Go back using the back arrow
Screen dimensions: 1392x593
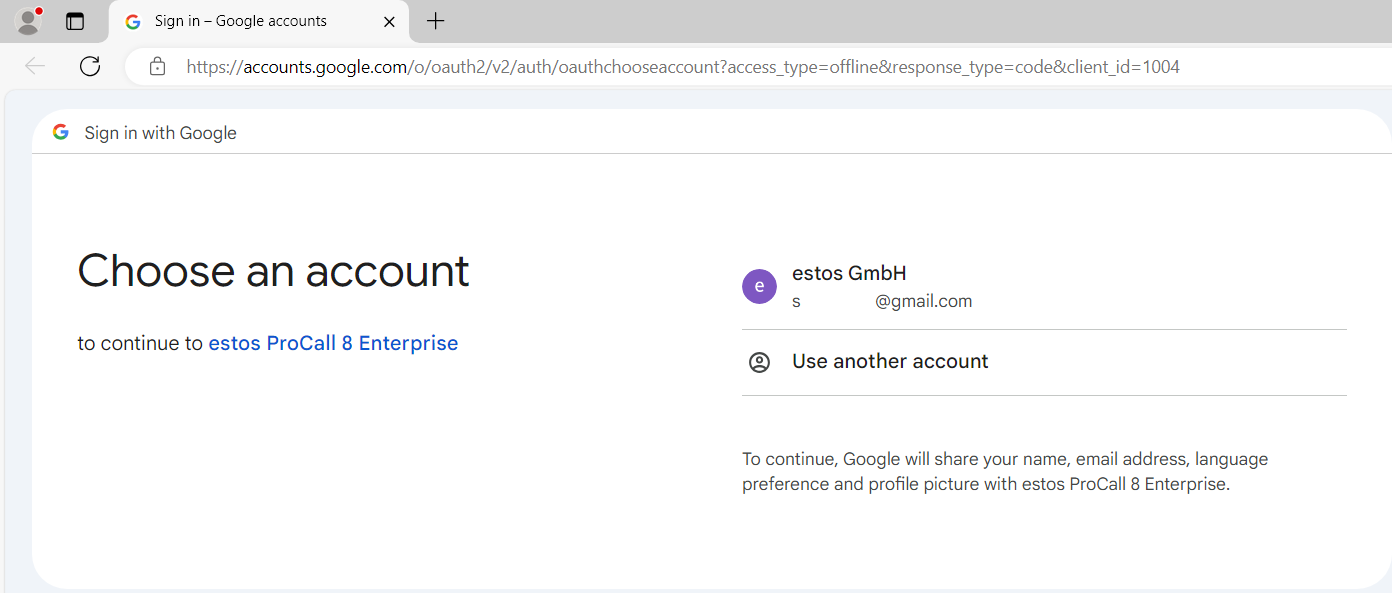[x=35, y=66]
